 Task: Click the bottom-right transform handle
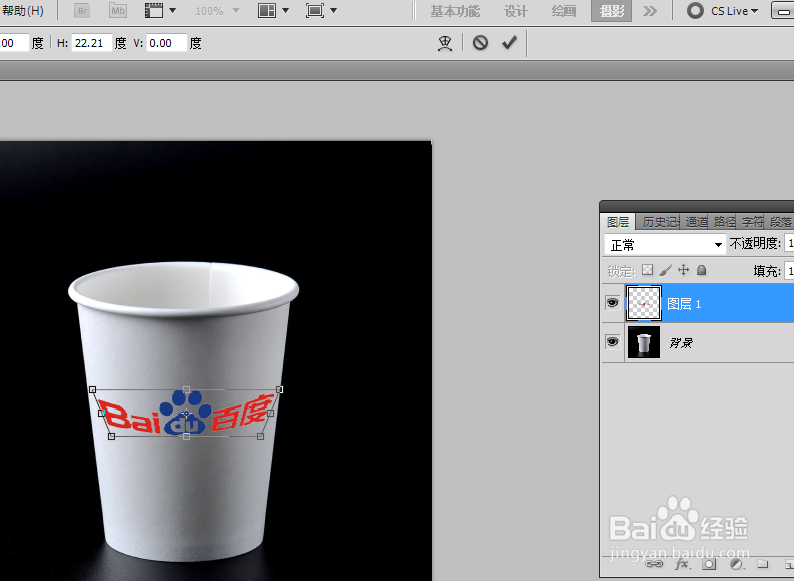tap(260, 436)
